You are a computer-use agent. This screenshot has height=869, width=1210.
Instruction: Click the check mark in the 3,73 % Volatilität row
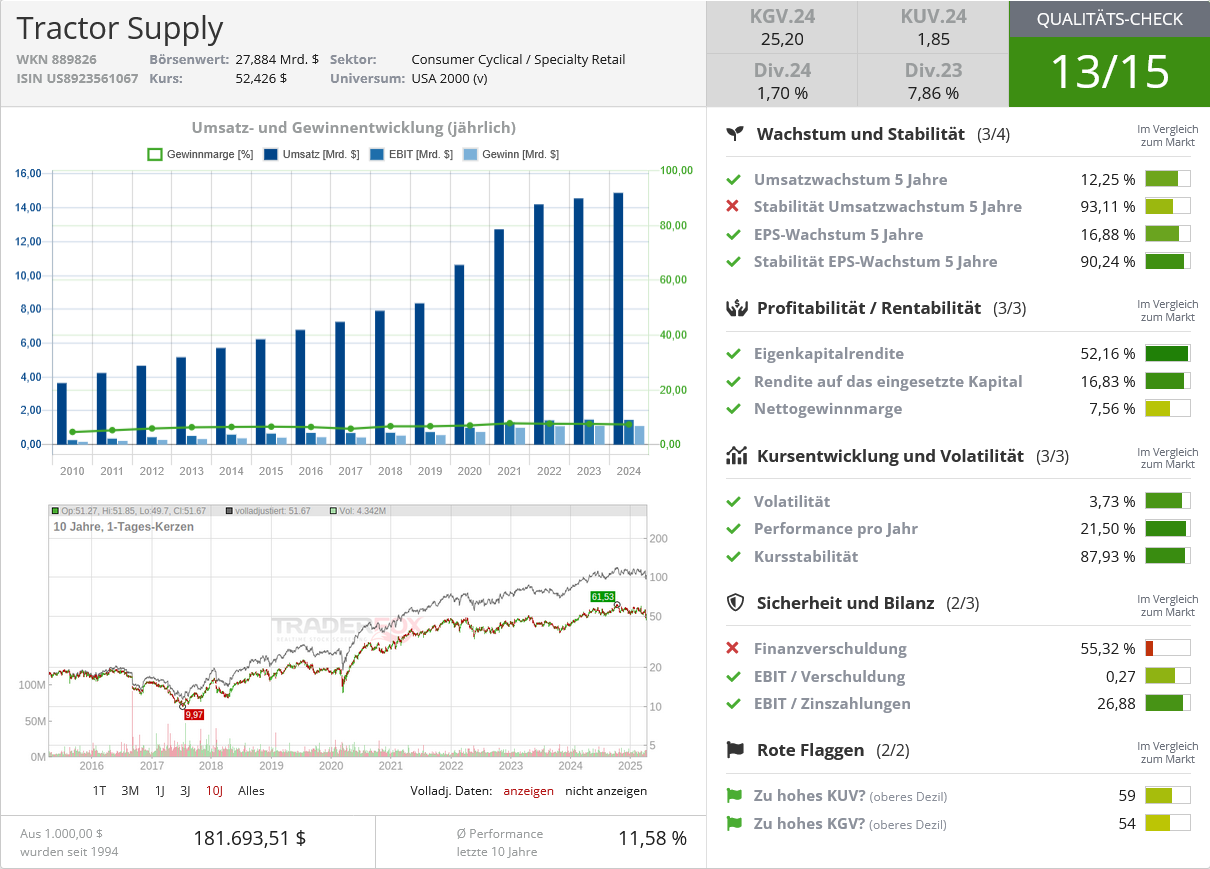click(x=733, y=502)
